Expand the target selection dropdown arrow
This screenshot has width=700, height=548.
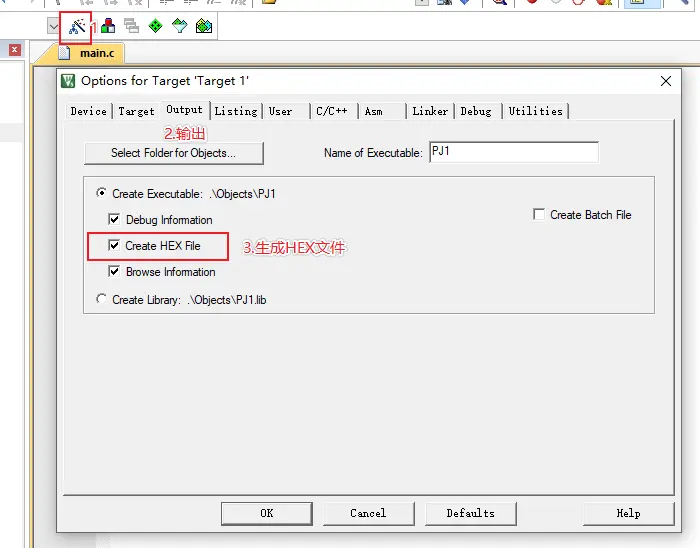click(x=53, y=26)
